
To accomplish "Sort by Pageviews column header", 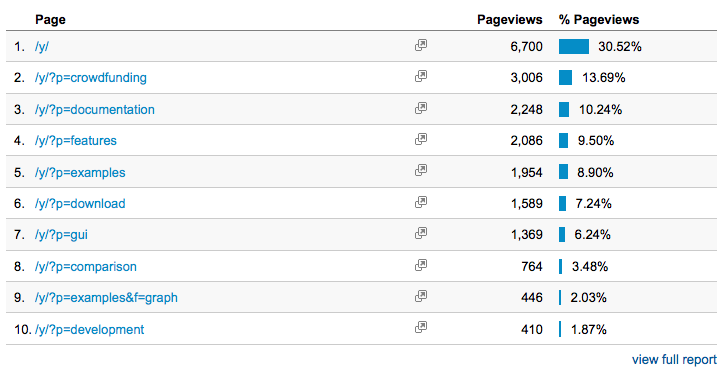I will tap(510, 20).
